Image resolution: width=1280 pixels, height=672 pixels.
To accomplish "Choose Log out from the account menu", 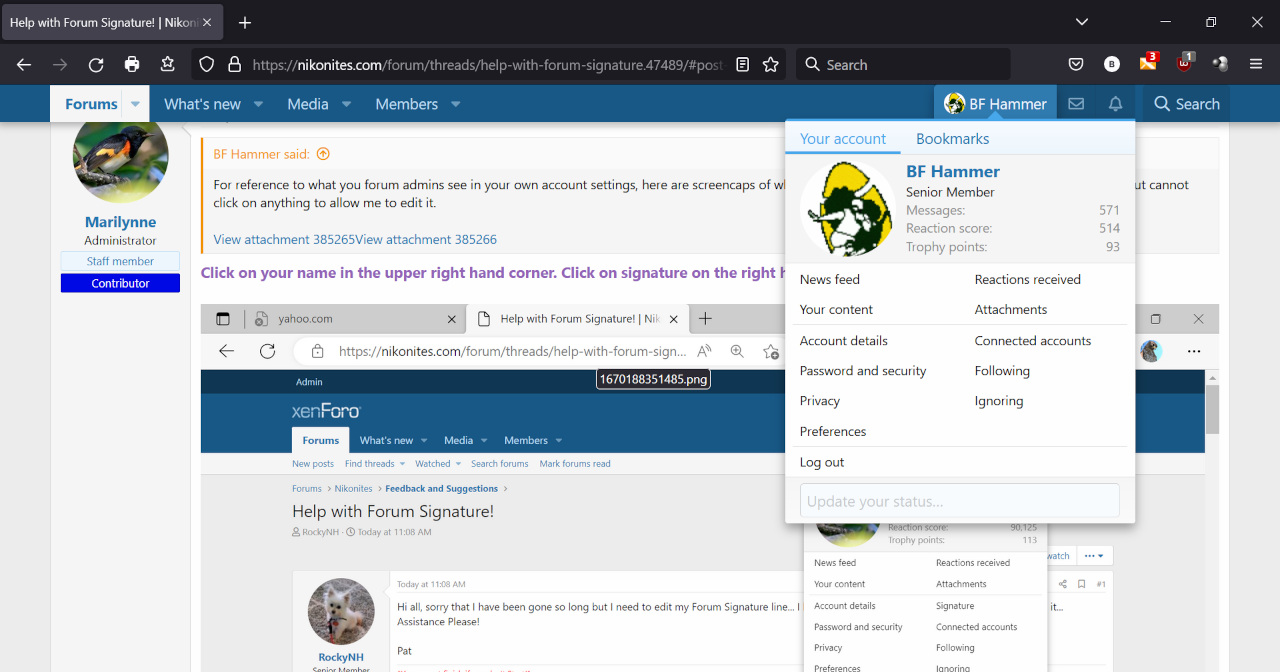I will pyautogui.click(x=822, y=462).
